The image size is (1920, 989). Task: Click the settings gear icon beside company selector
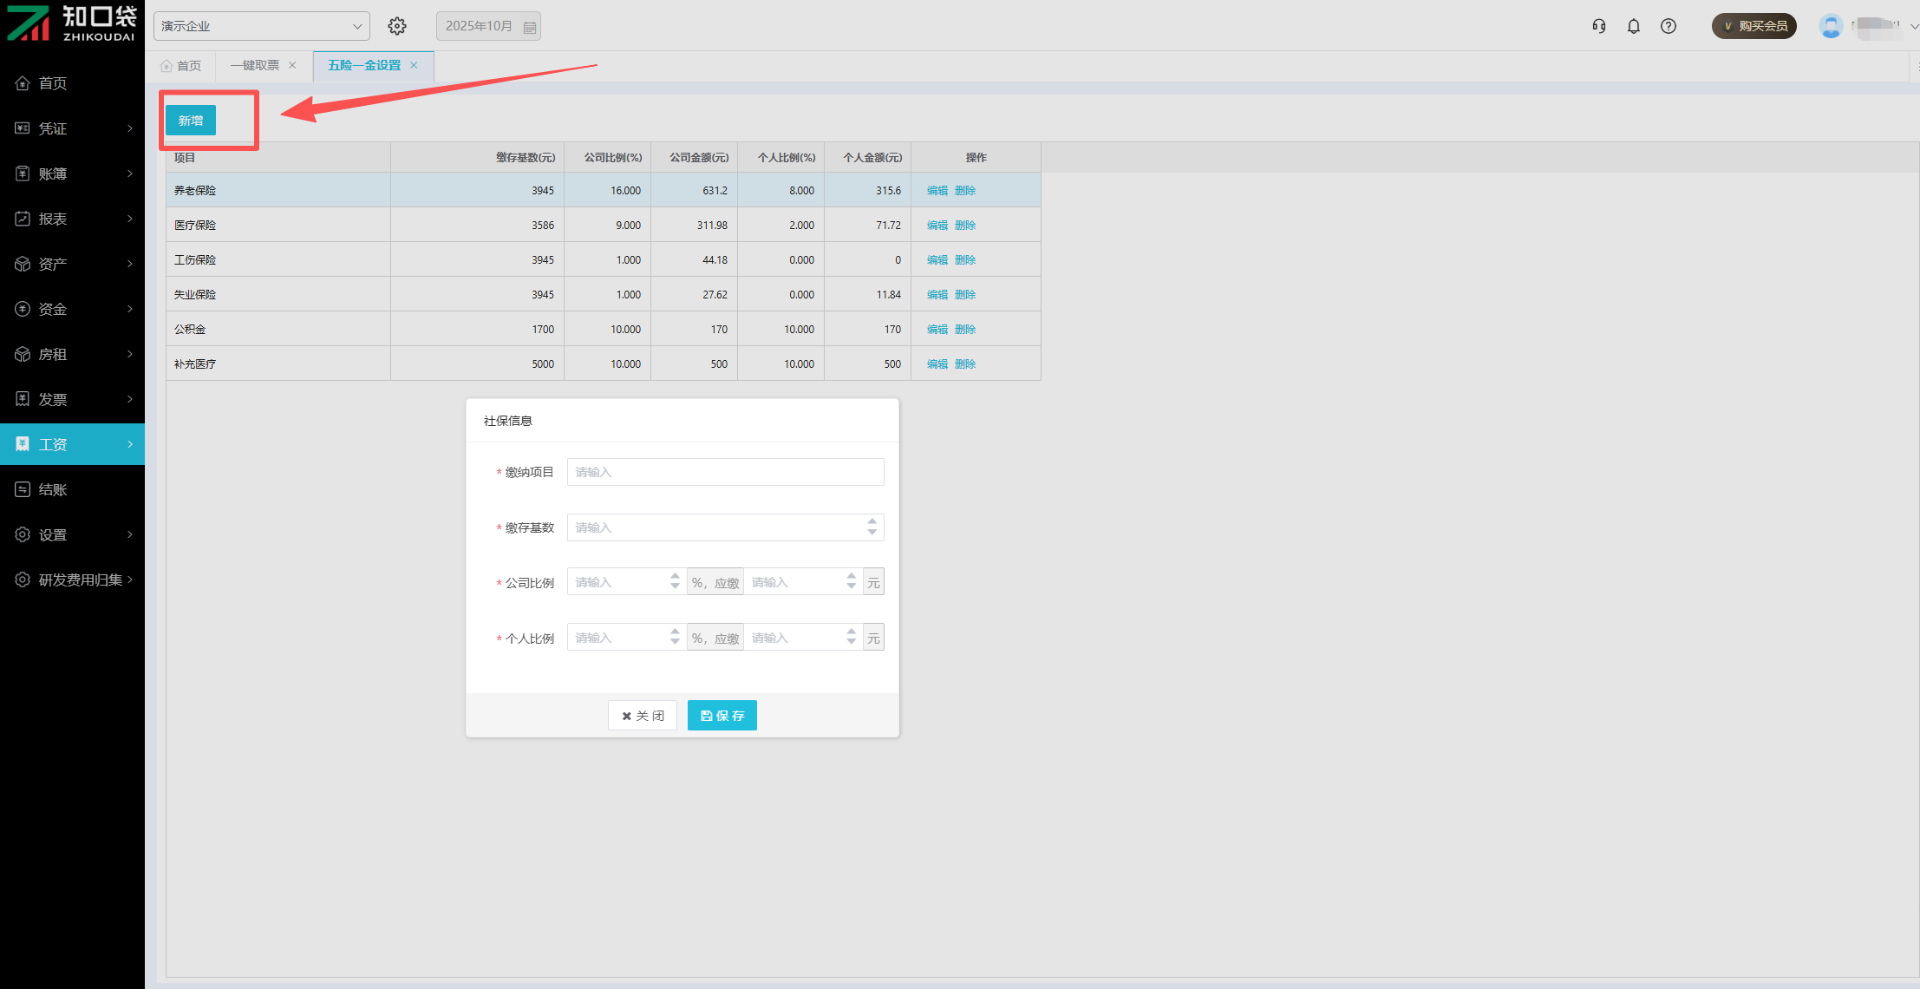[x=397, y=26]
